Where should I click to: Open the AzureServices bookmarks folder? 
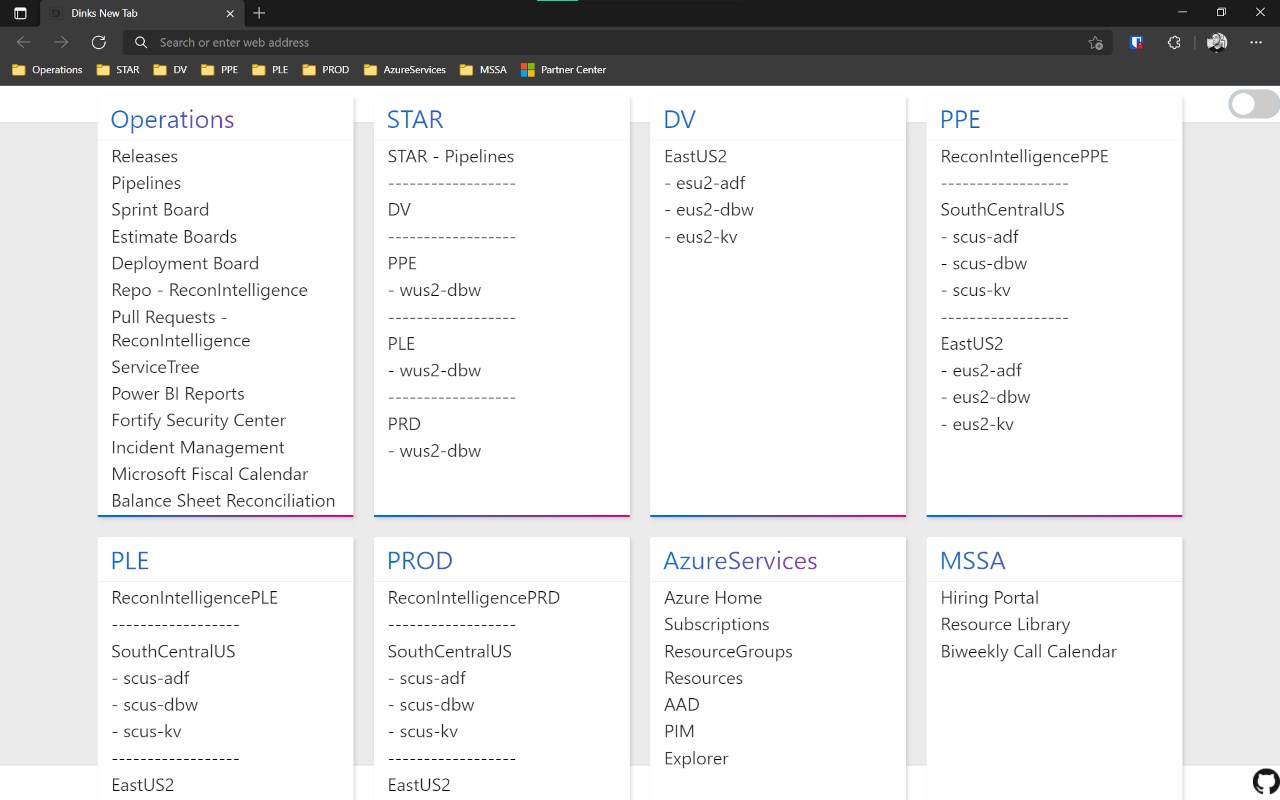point(405,70)
